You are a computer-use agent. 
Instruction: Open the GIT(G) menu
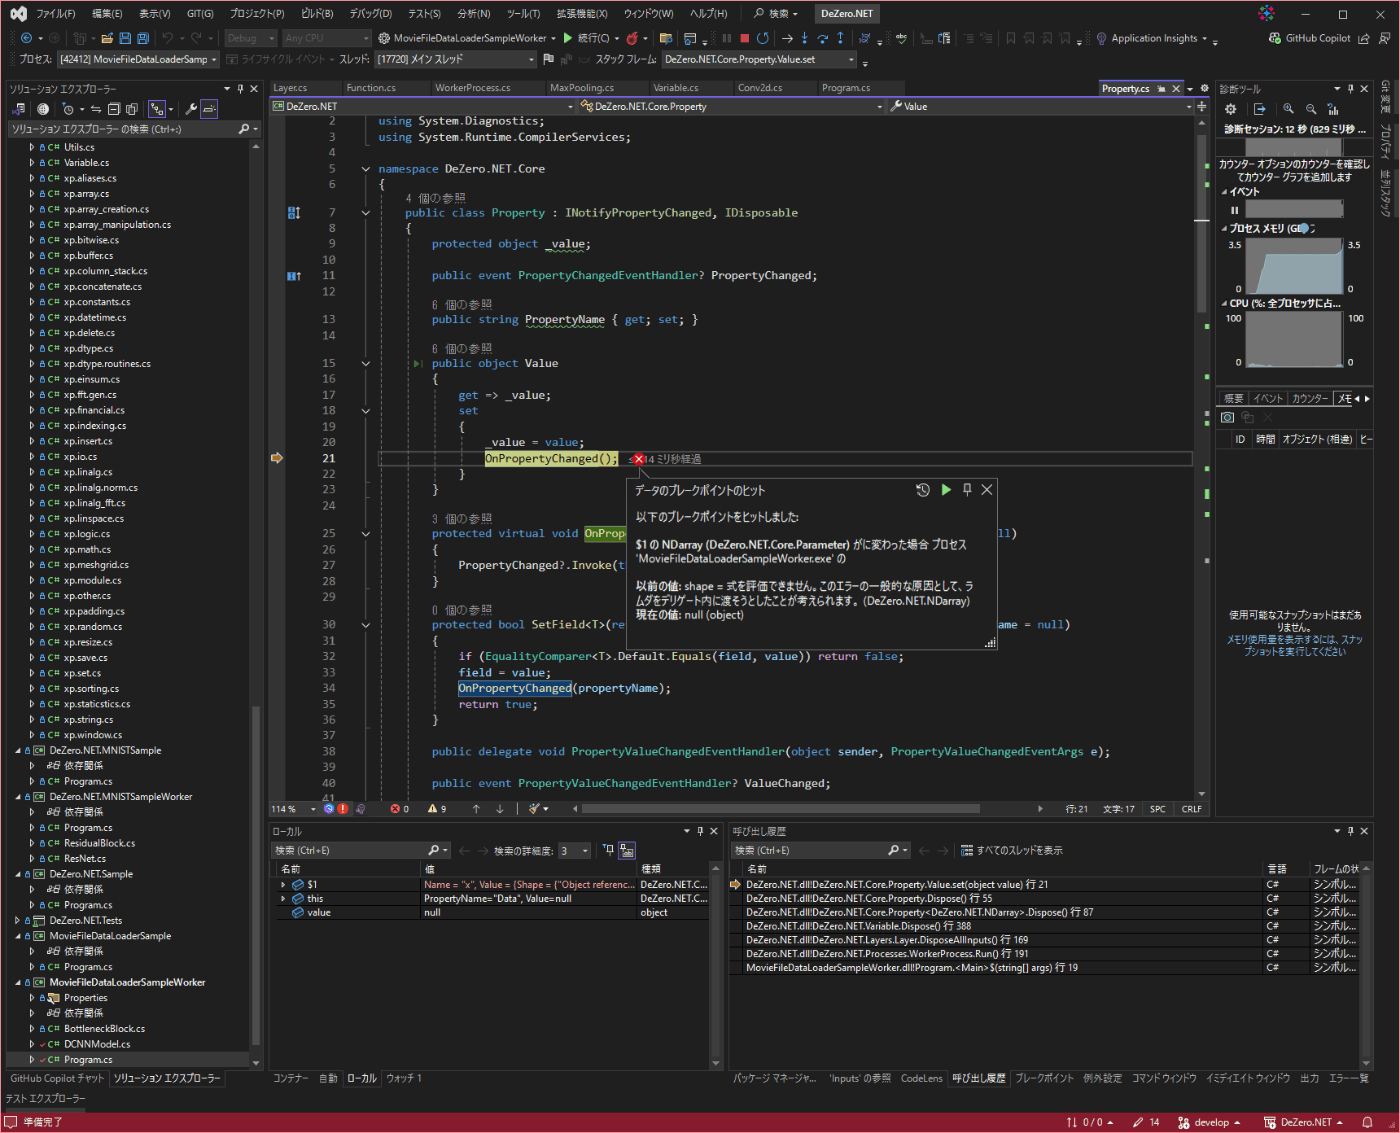[x=200, y=14]
